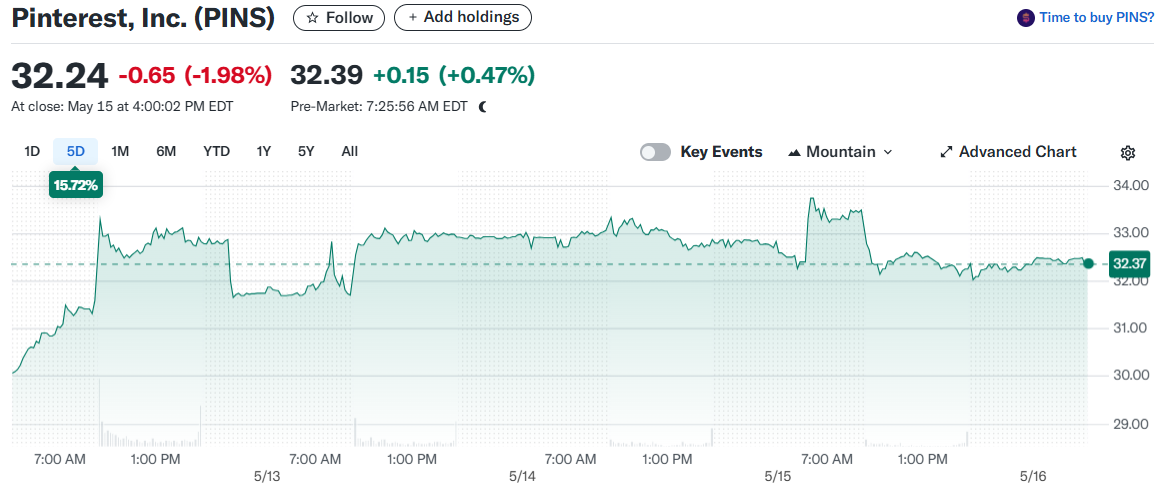Viewport: 1156px width, 496px height.
Task: Click the chart settings gear icon
Action: coord(1128,152)
